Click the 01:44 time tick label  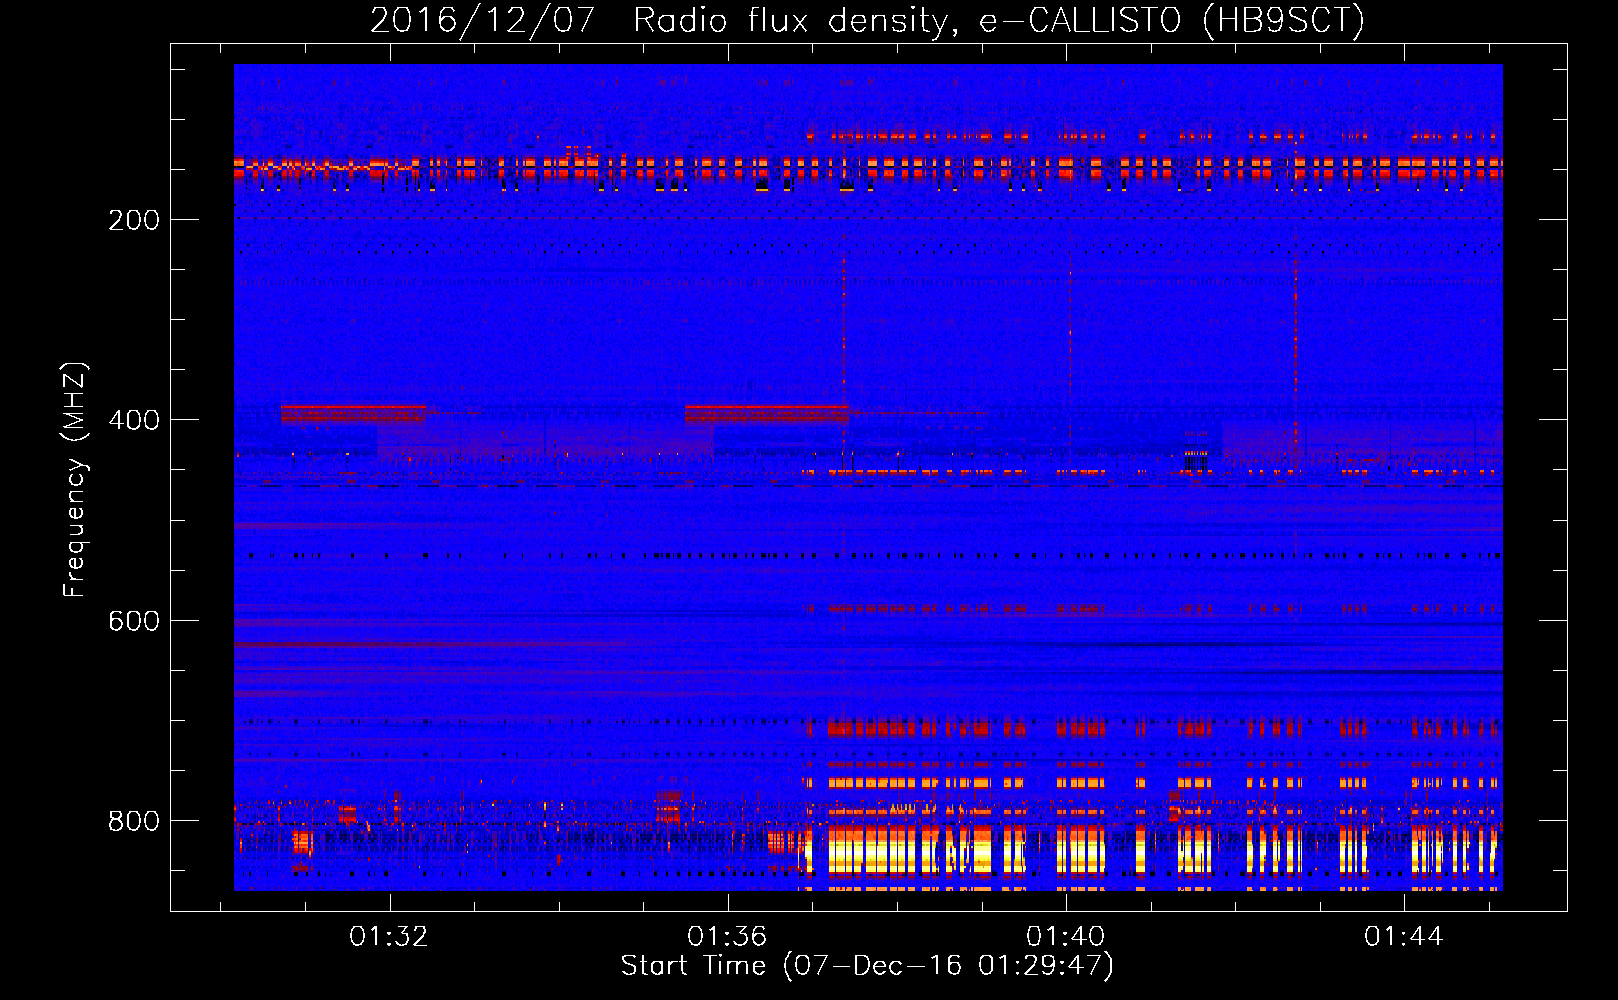click(x=1404, y=936)
